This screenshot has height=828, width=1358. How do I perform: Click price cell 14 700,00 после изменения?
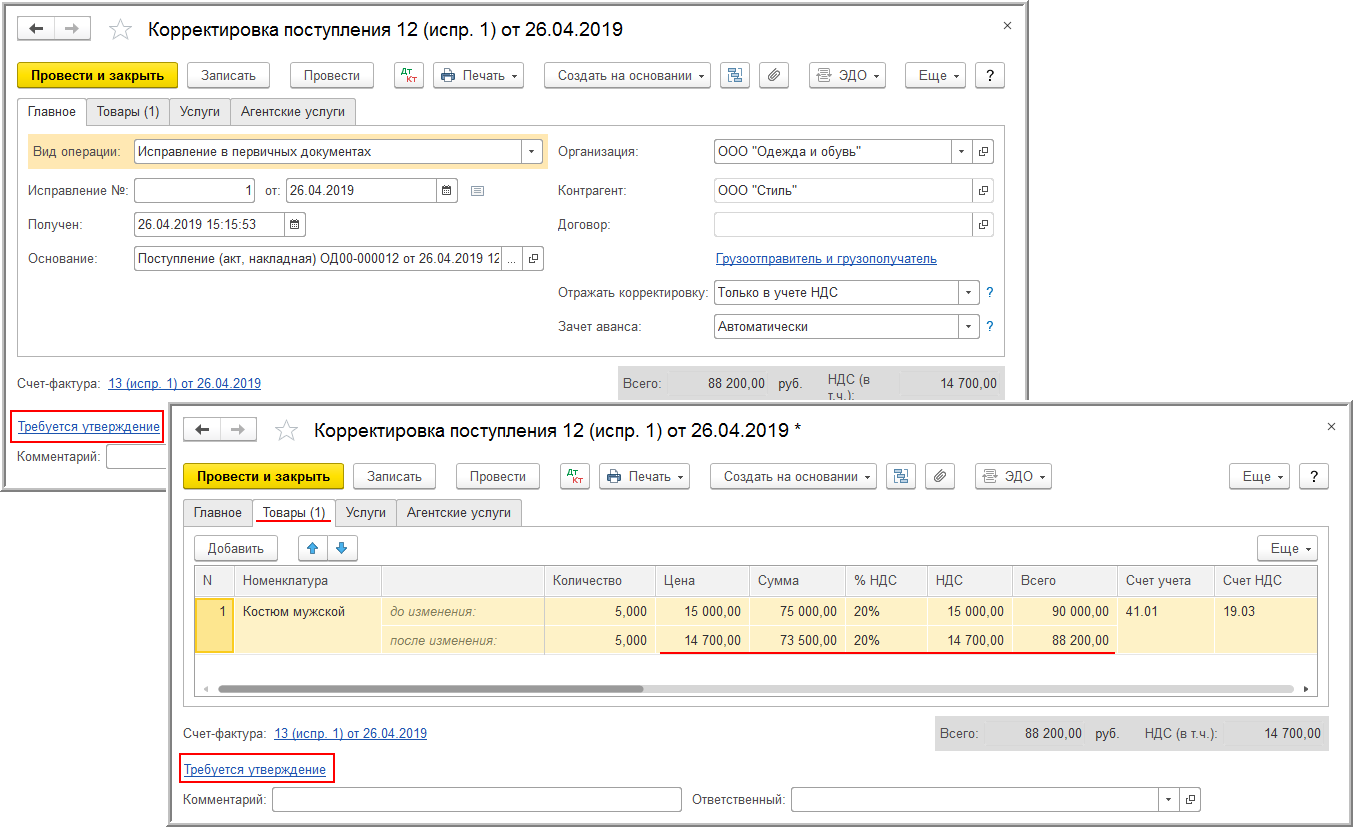click(x=702, y=640)
